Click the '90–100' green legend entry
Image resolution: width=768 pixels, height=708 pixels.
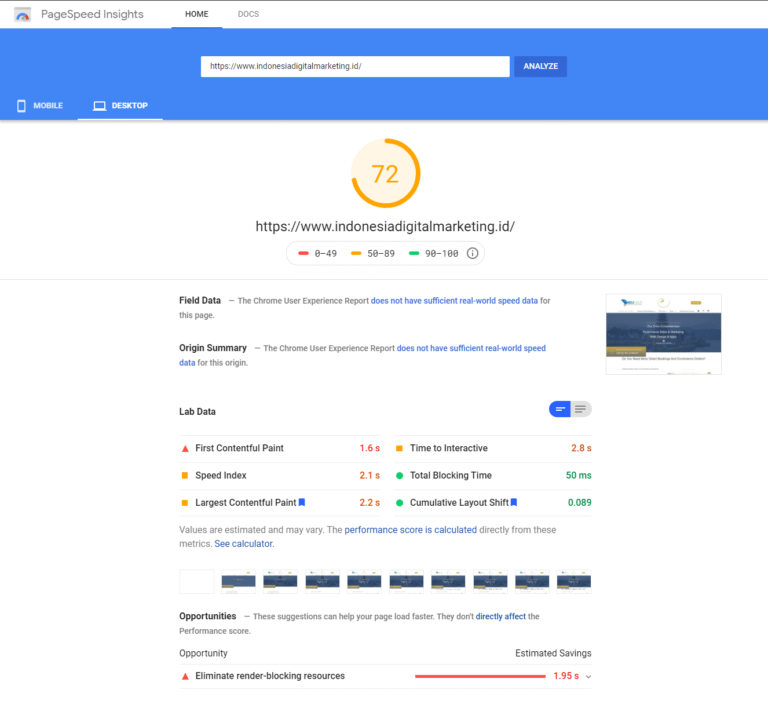(434, 254)
